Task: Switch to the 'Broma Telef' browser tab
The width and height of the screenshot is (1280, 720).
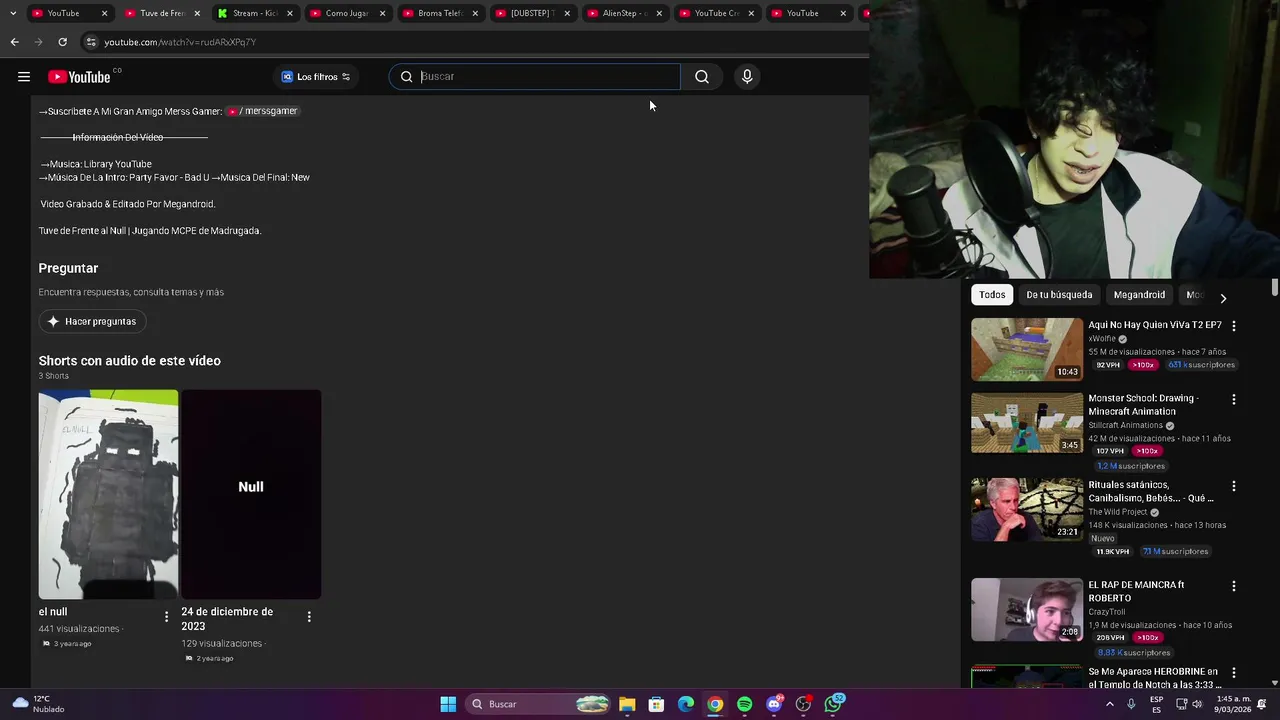Action: click(x=440, y=13)
